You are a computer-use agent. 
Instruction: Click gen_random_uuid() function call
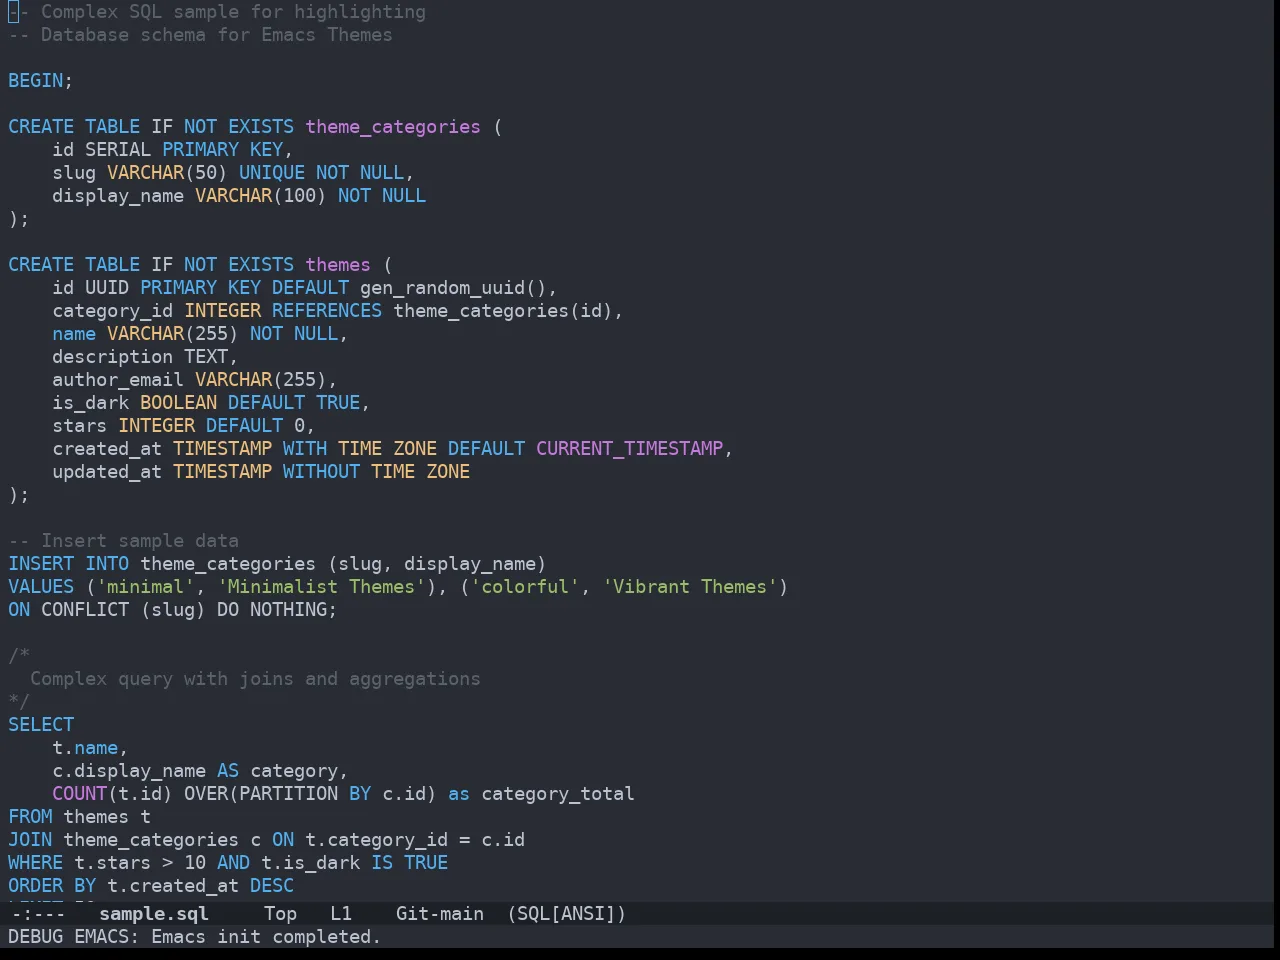(453, 288)
